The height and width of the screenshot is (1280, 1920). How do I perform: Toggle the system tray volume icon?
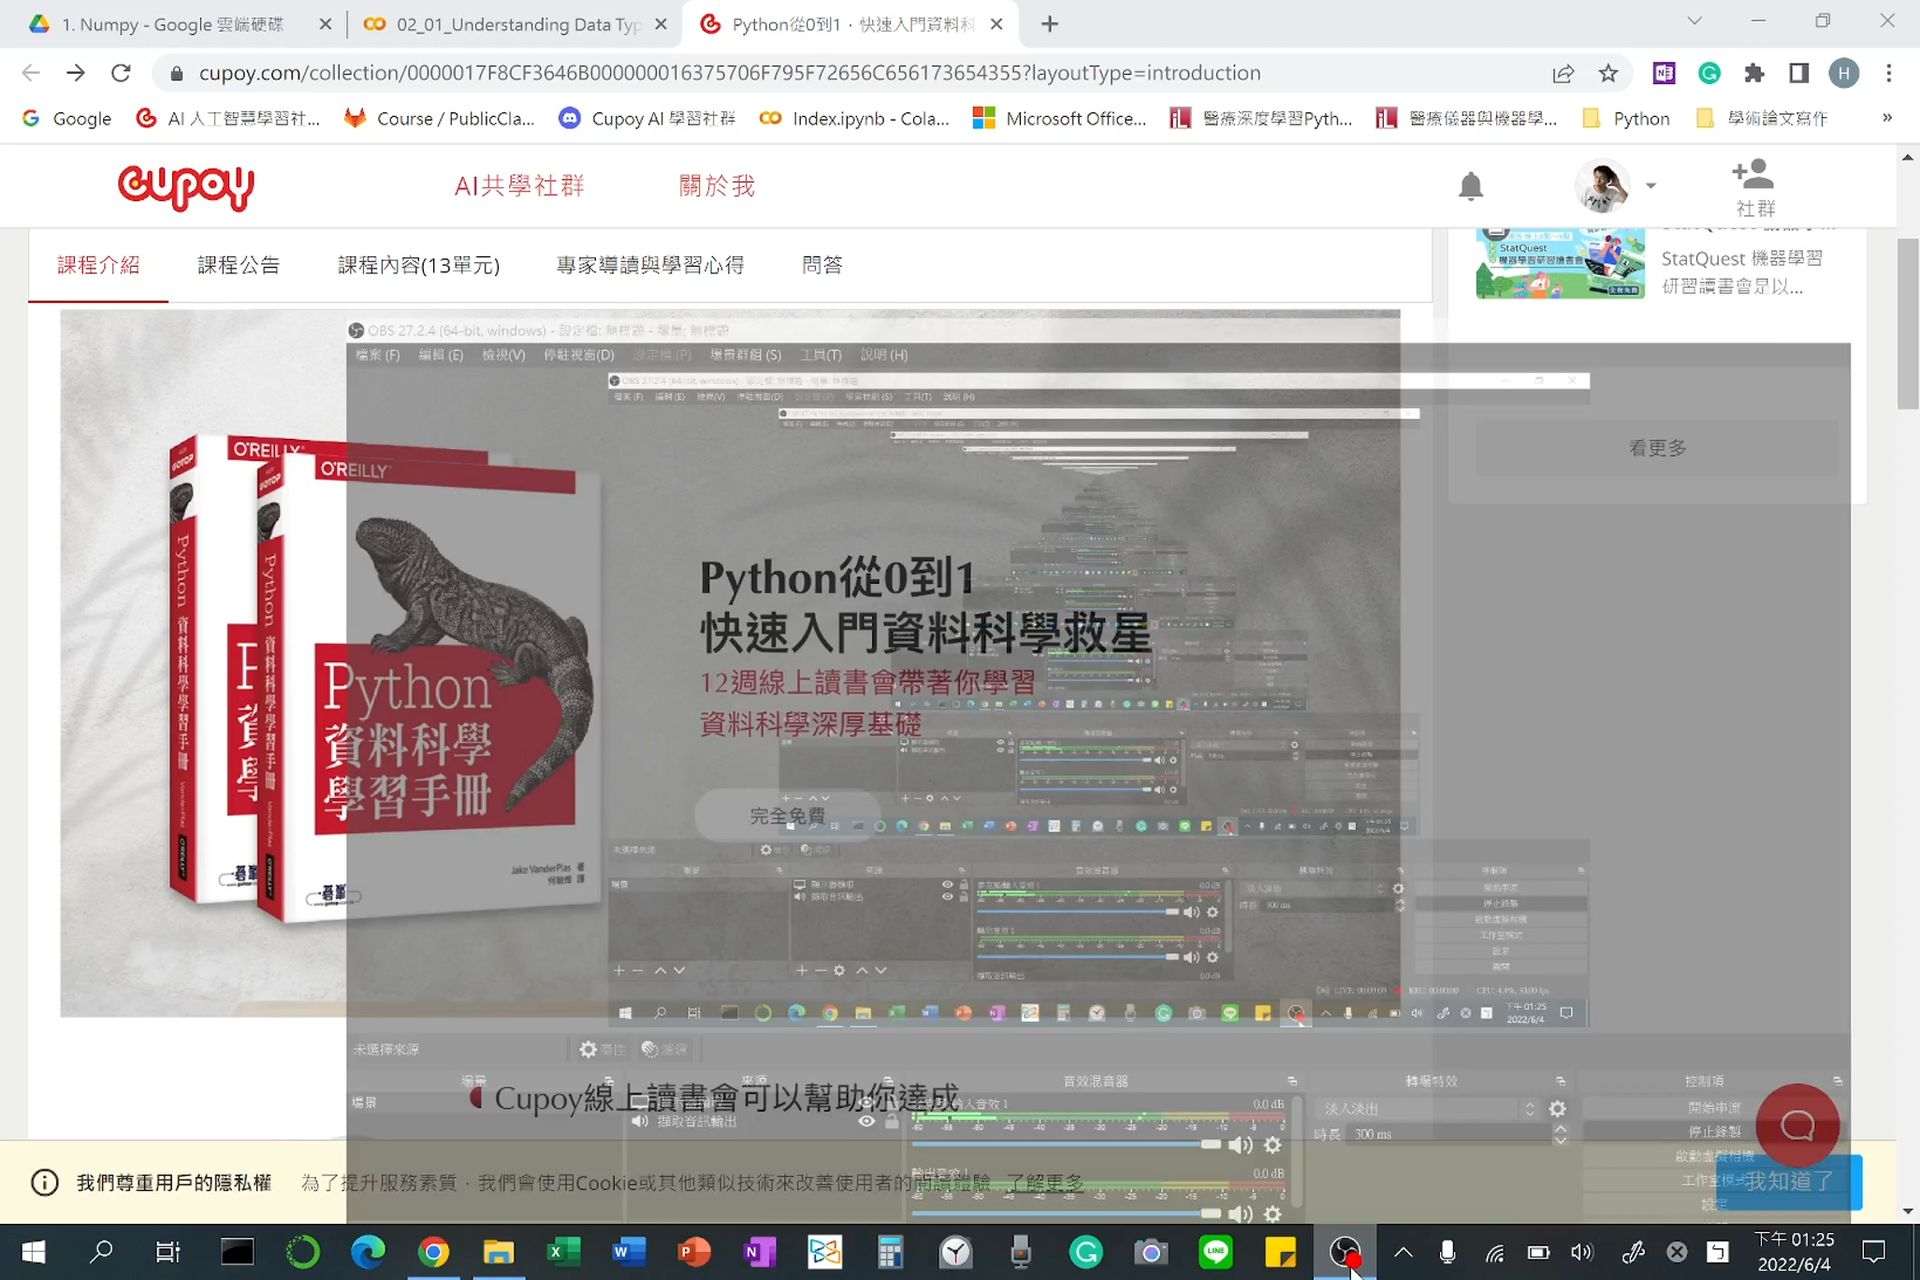coord(1581,1252)
